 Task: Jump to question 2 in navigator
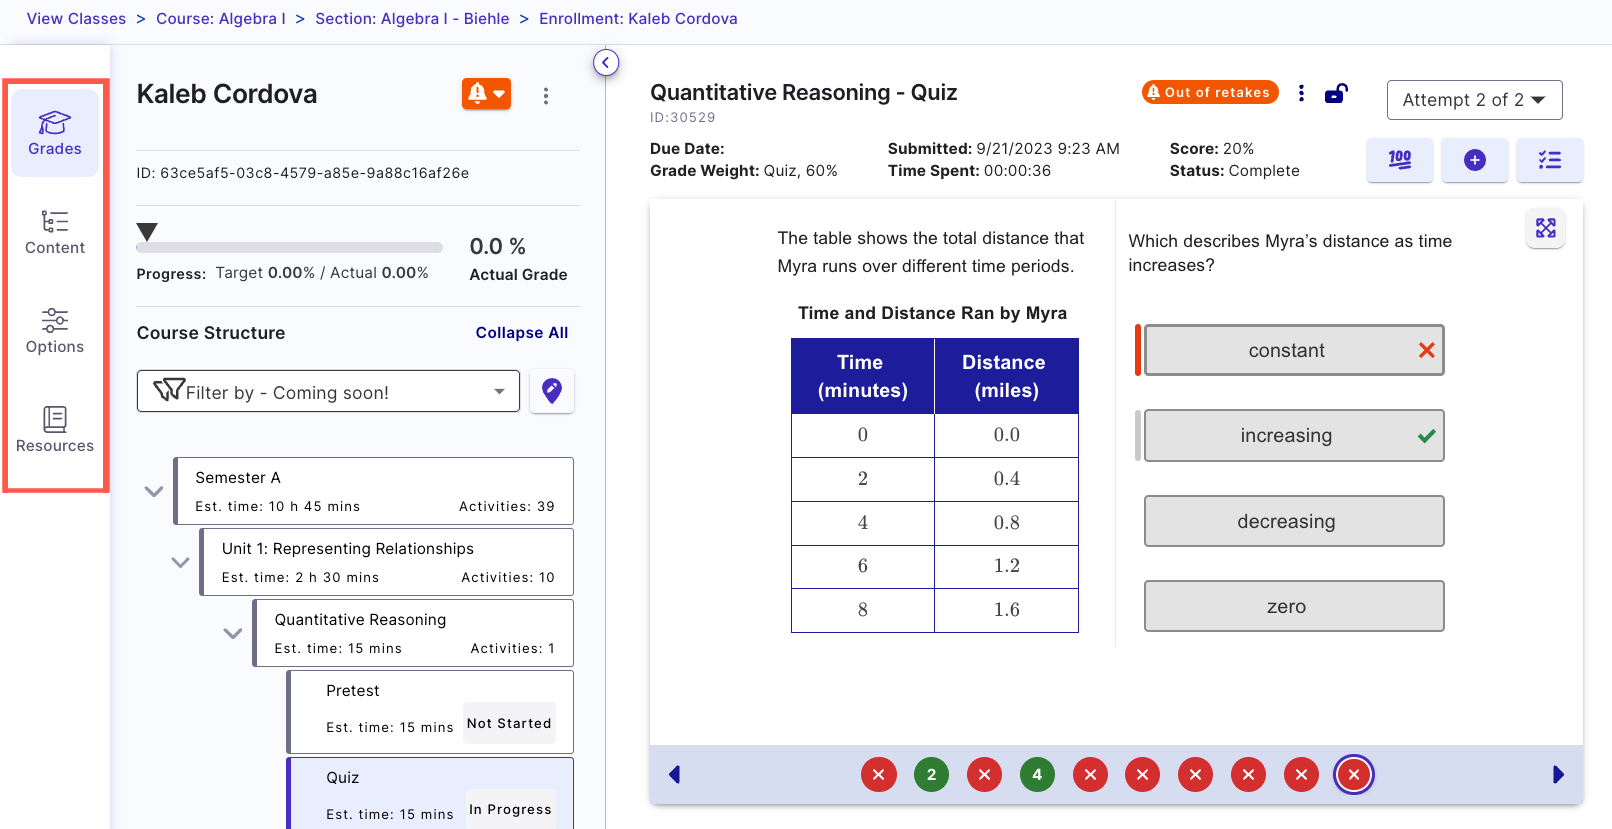point(931,775)
